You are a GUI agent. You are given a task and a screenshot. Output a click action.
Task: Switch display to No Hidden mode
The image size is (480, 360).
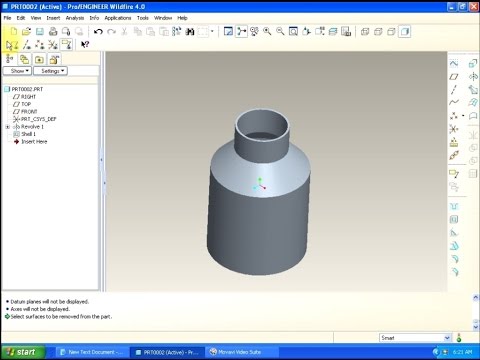click(x=391, y=32)
